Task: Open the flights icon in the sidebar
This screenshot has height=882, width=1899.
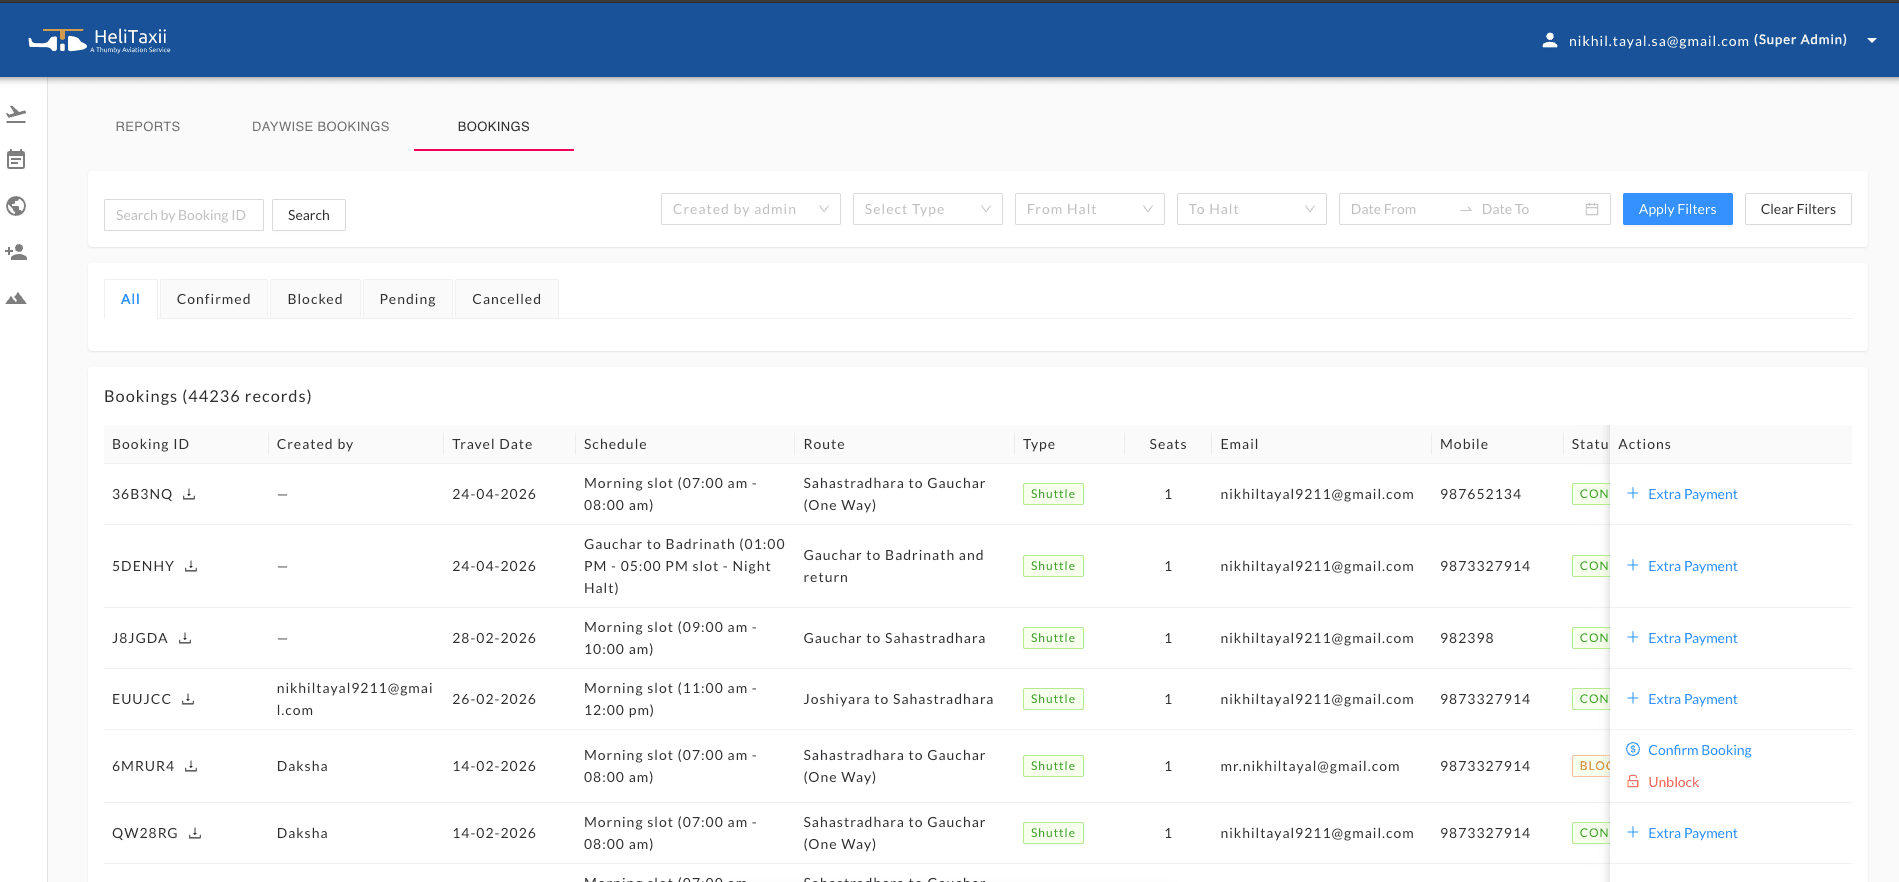Action: point(16,114)
